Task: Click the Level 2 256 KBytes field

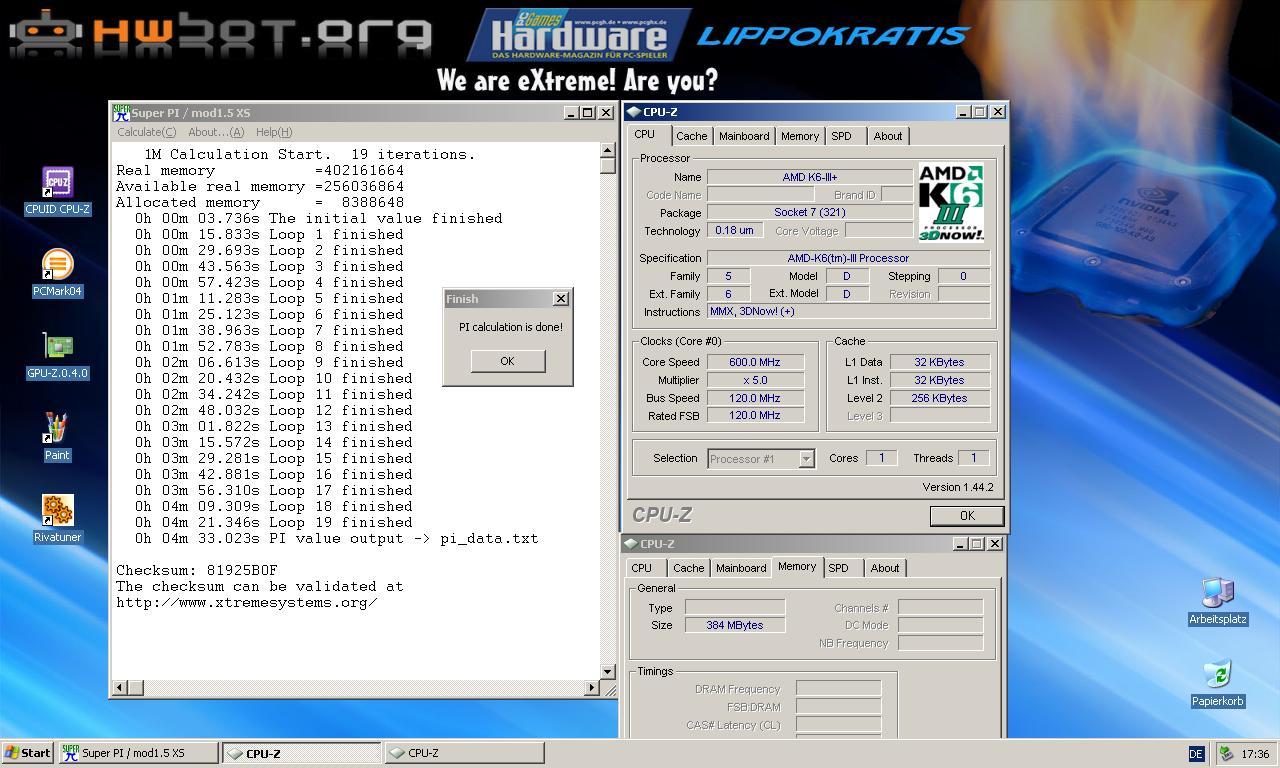Action: click(940, 398)
